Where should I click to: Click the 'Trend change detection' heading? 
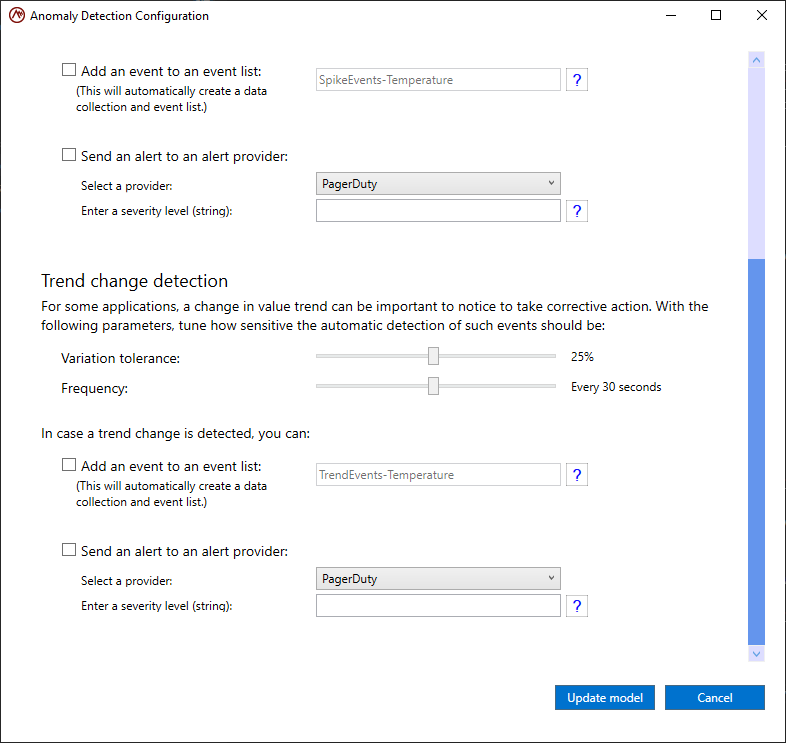click(134, 281)
